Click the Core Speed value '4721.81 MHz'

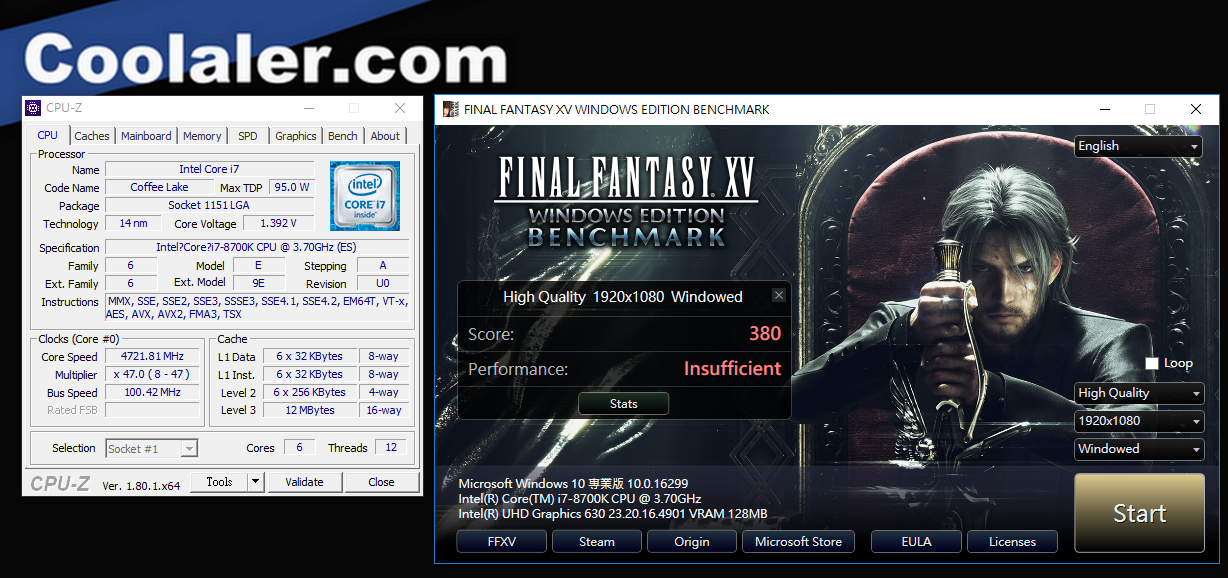pos(153,356)
